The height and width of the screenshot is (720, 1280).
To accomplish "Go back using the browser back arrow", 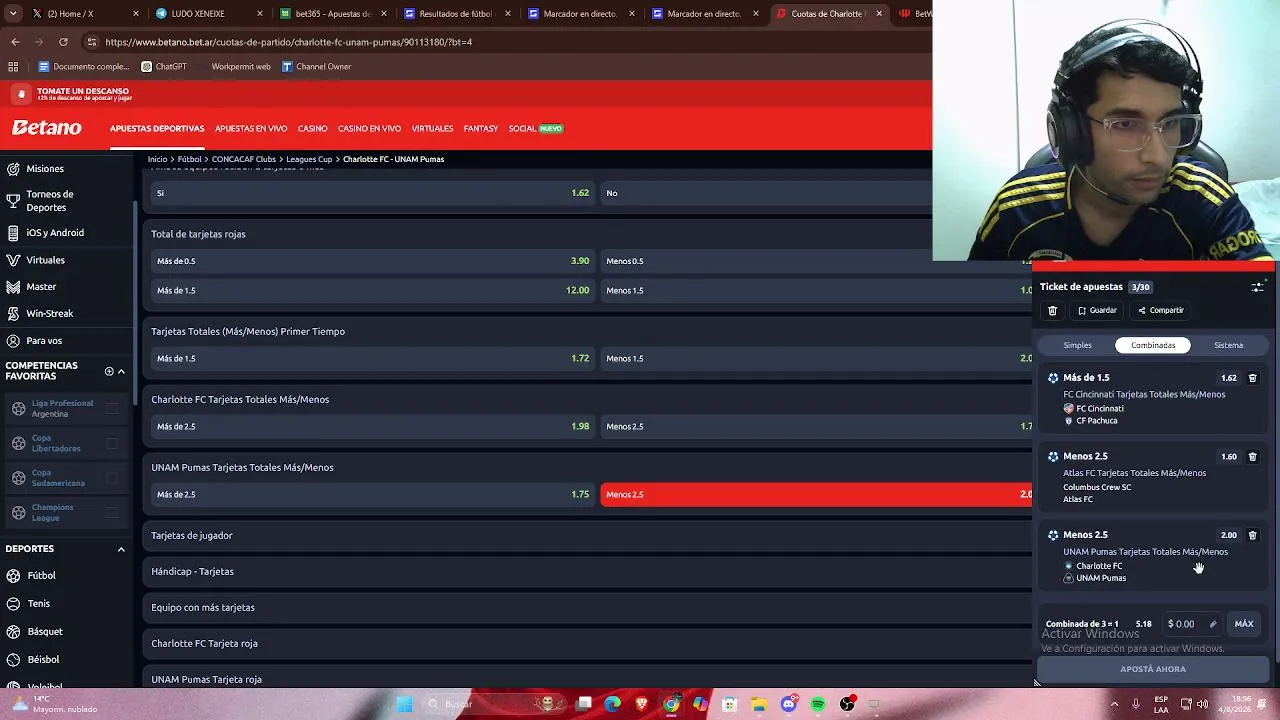I will pos(15,42).
